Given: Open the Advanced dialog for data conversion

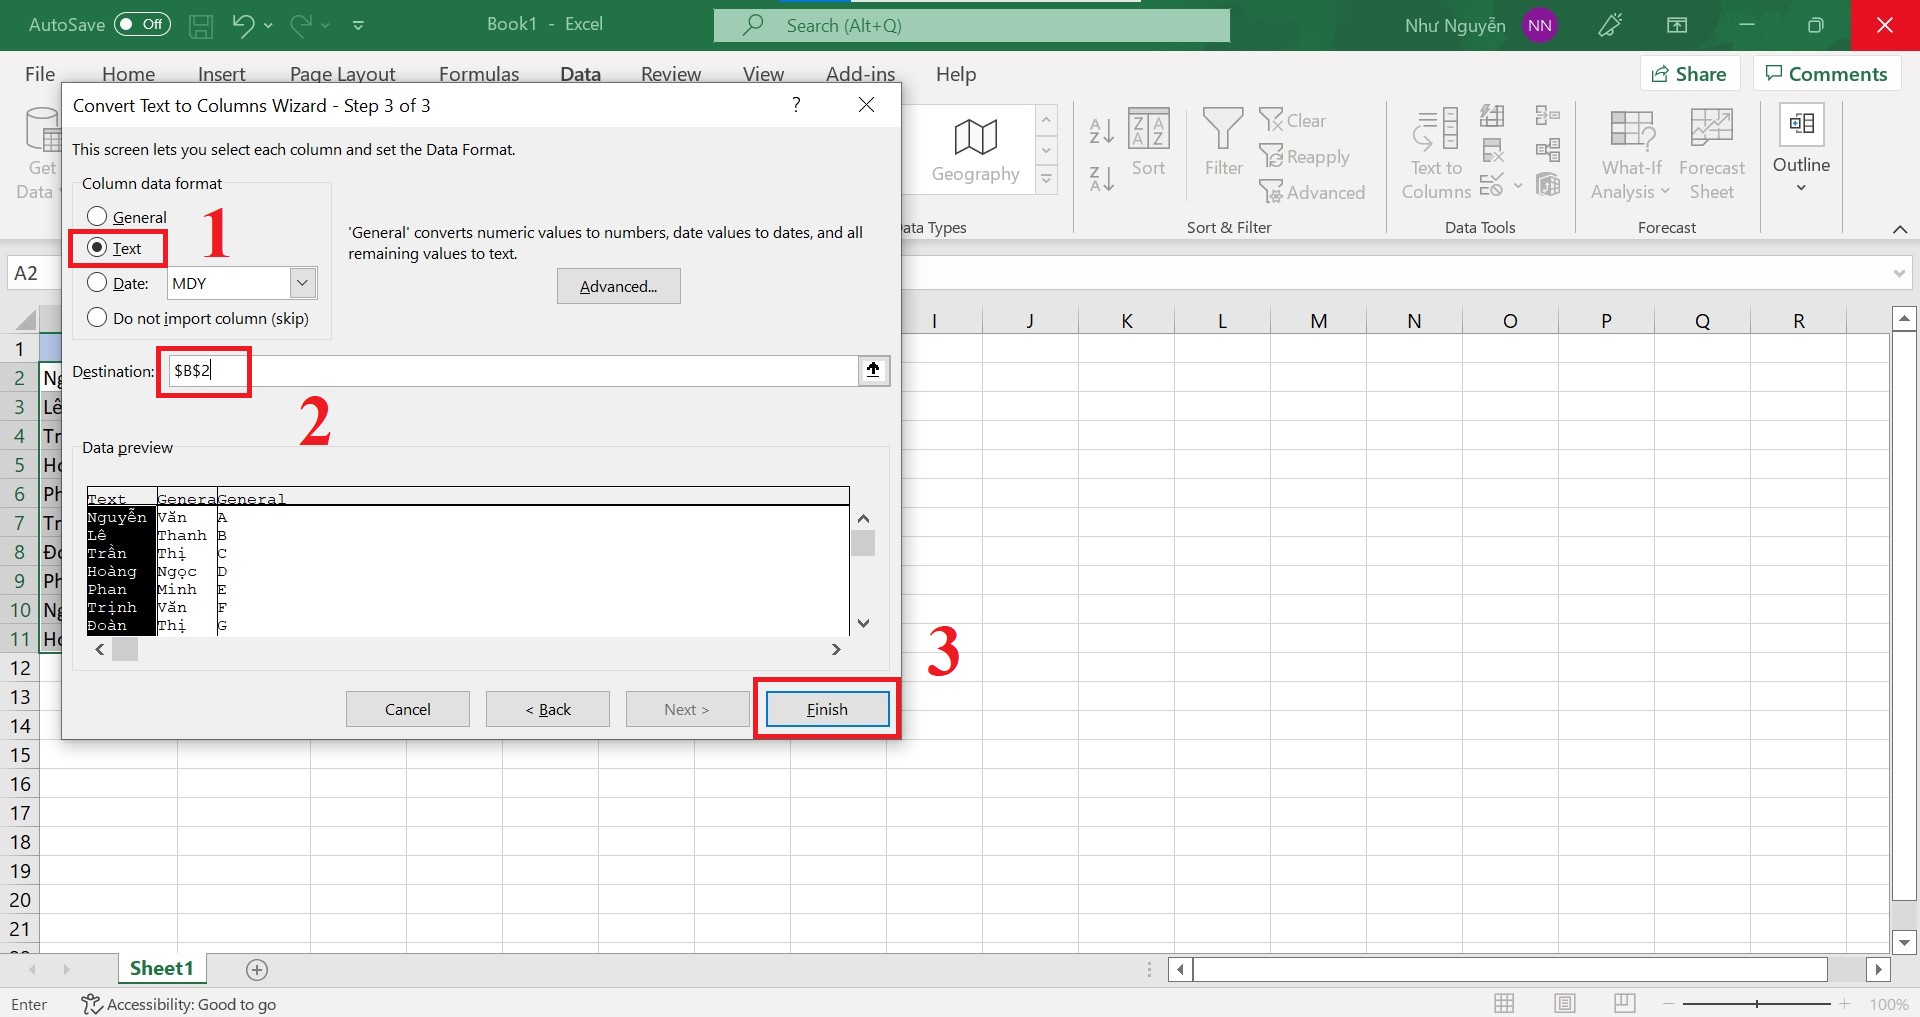Looking at the screenshot, I should click(618, 286).
